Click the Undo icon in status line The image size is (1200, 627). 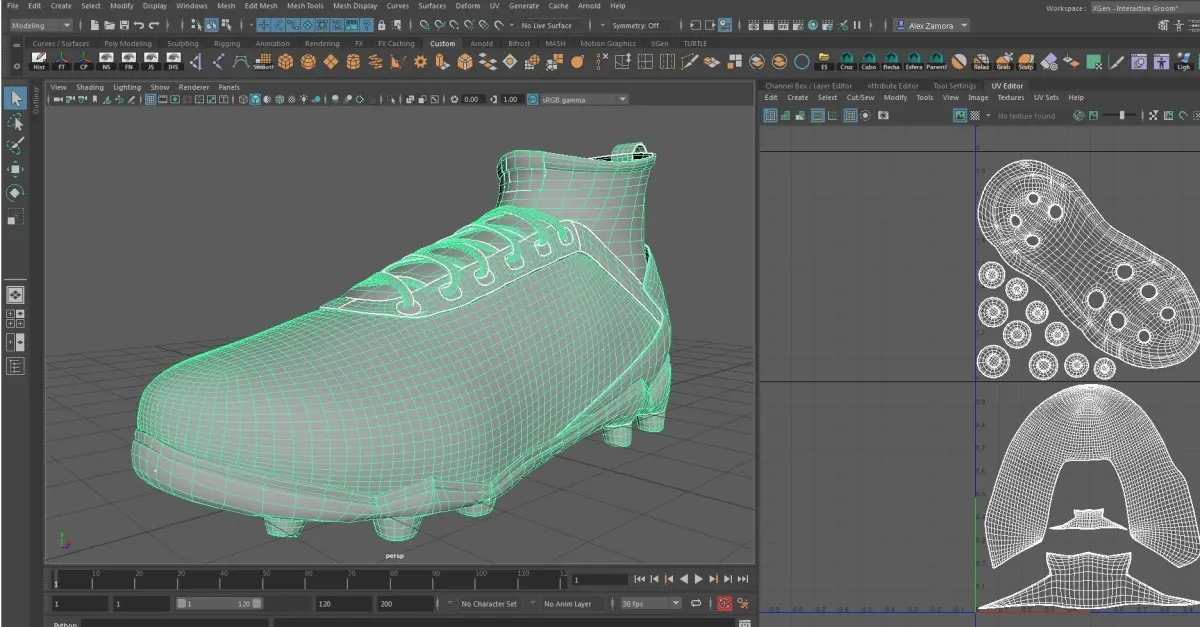tap(140, 25)
